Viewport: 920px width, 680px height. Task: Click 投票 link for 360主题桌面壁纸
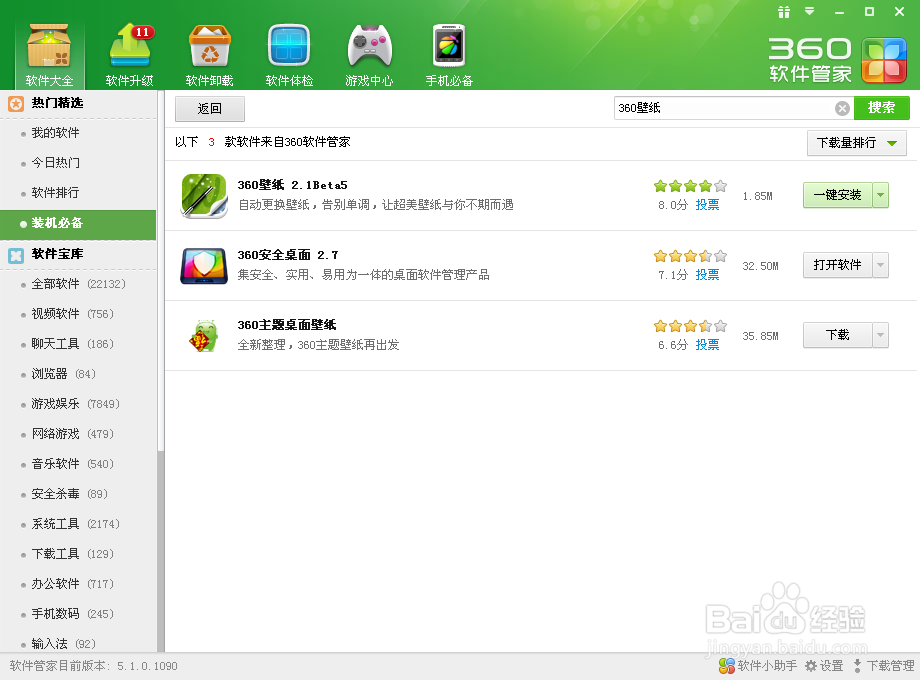(x=707, y=344)
